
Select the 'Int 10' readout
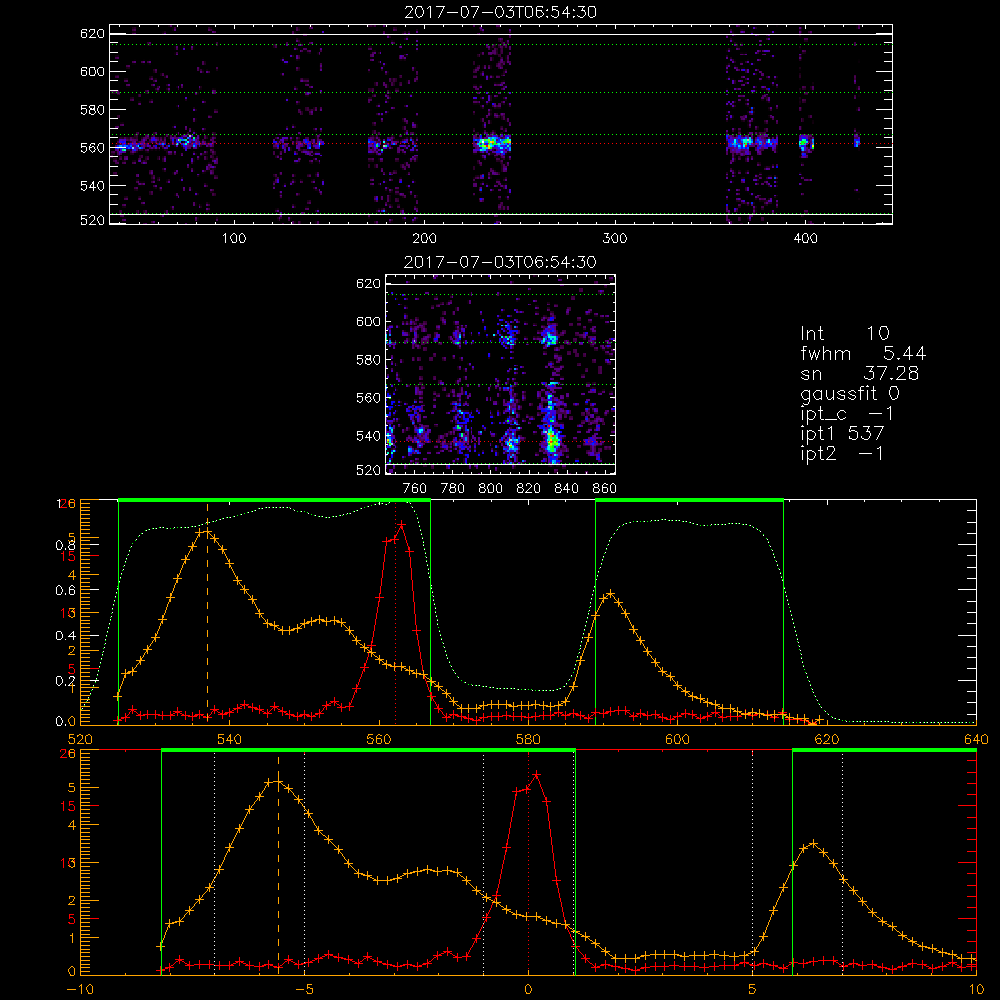(844, 333)
